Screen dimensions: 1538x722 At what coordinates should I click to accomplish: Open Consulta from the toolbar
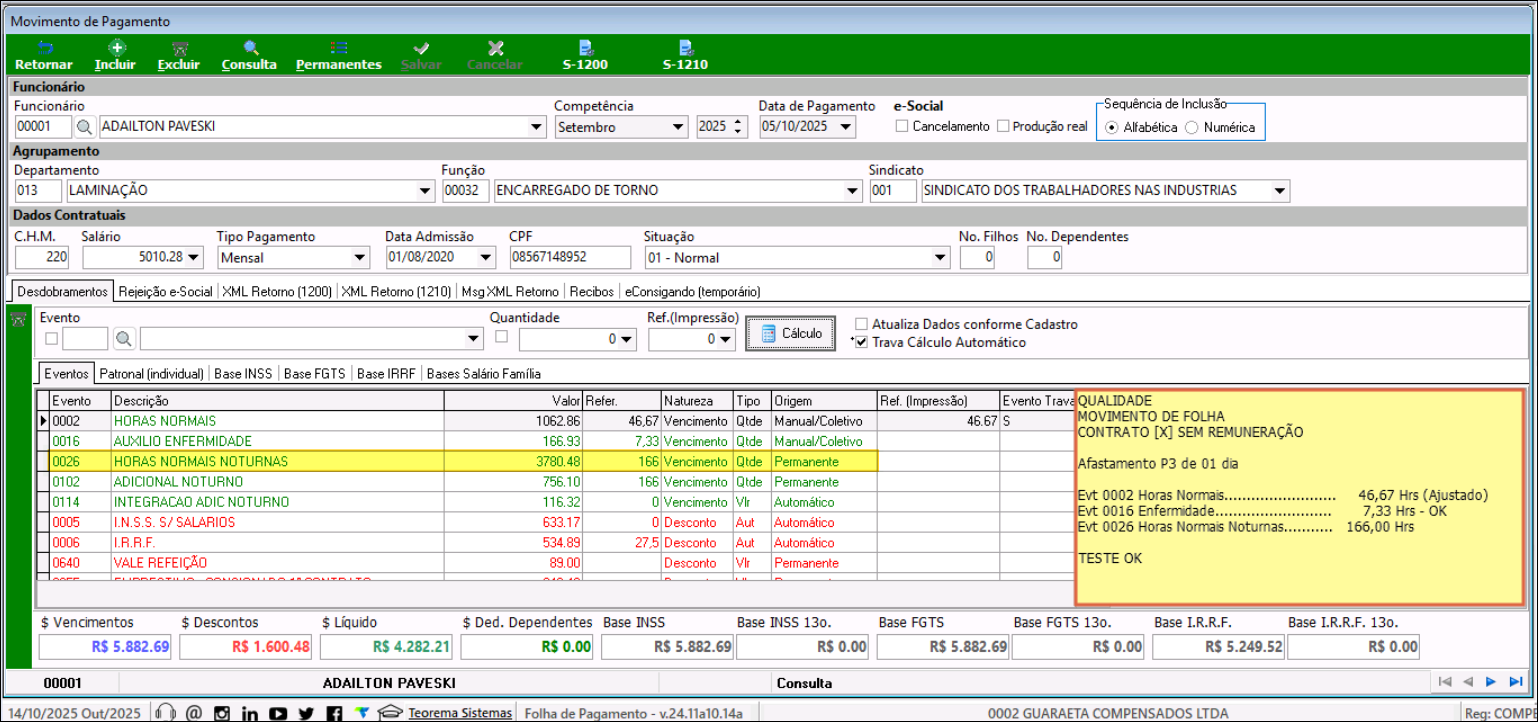pos(250,48)
